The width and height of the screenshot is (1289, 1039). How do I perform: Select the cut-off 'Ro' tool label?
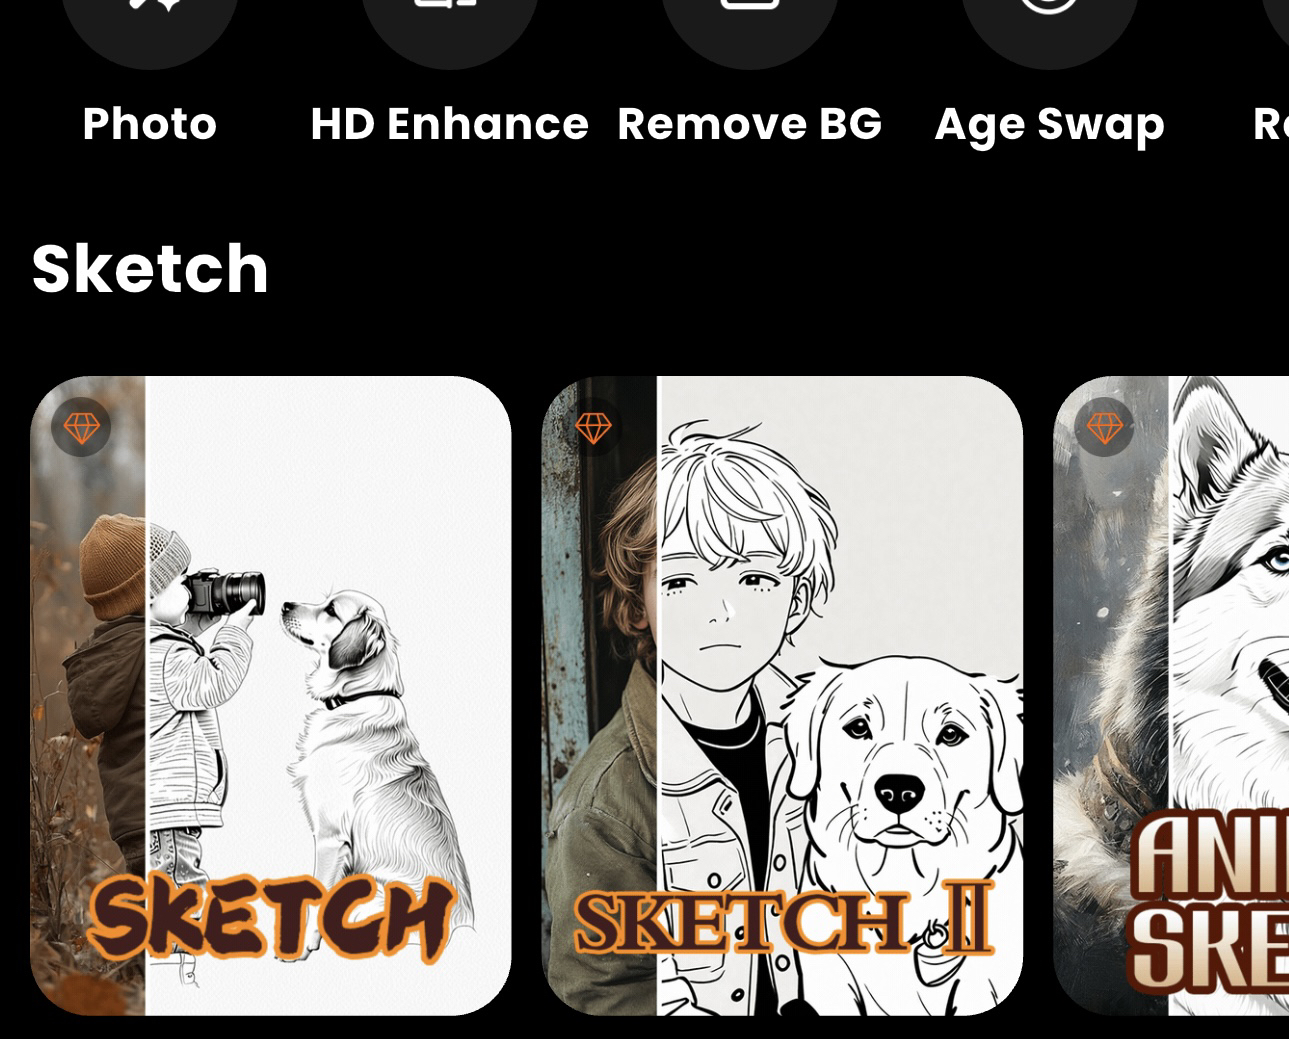point(1270,124)
